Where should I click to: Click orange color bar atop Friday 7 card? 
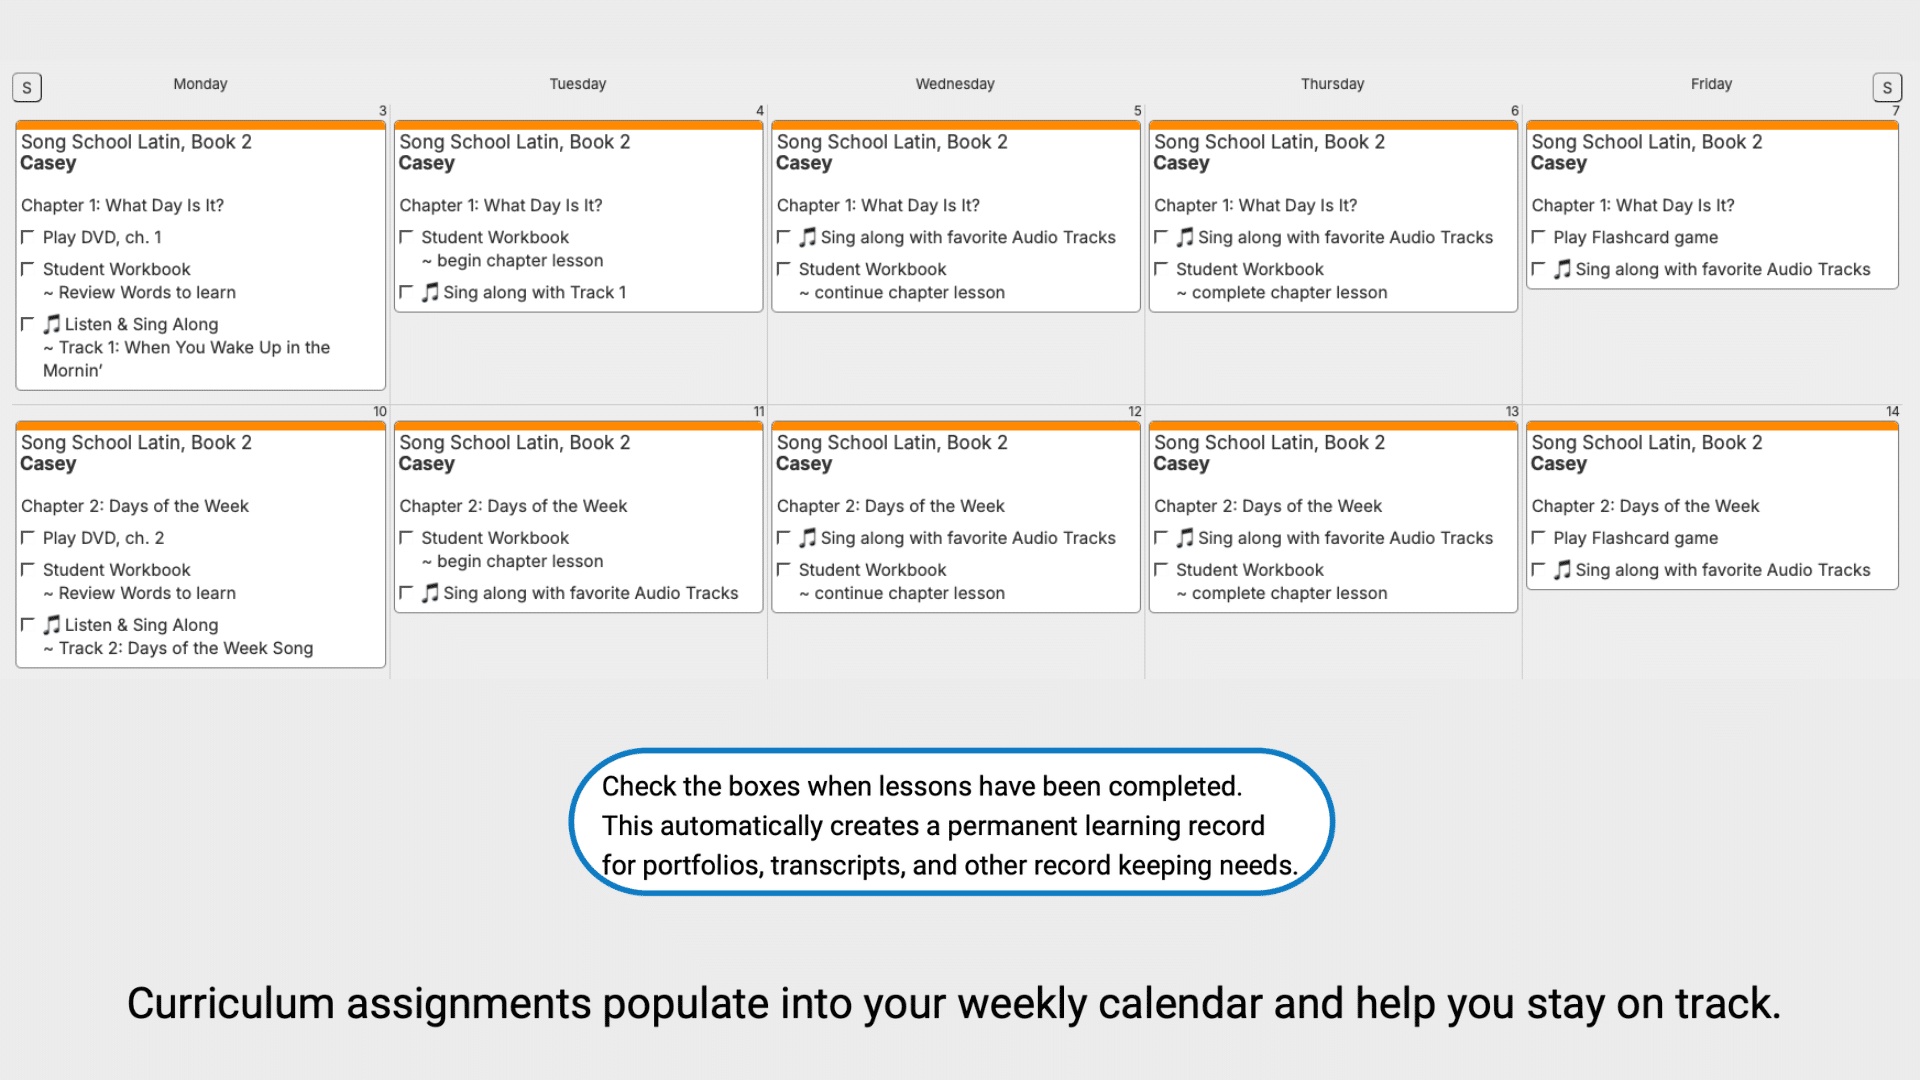click(x=1712, y=126)
